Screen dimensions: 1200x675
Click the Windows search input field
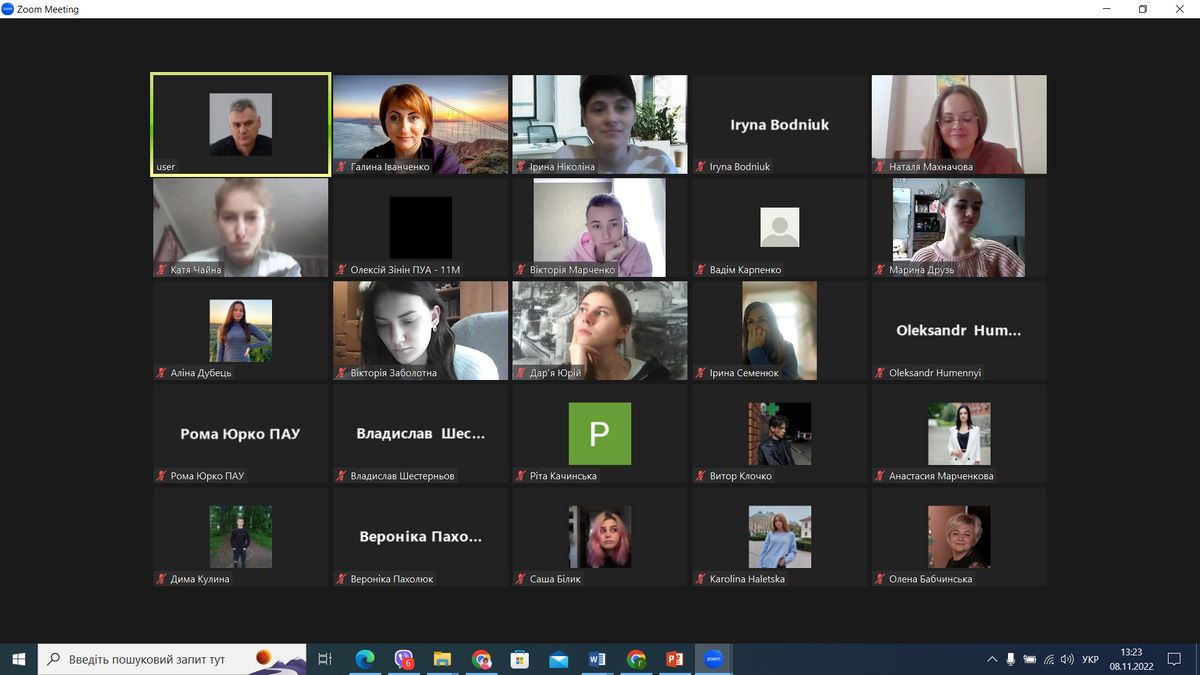pos(160,659)
